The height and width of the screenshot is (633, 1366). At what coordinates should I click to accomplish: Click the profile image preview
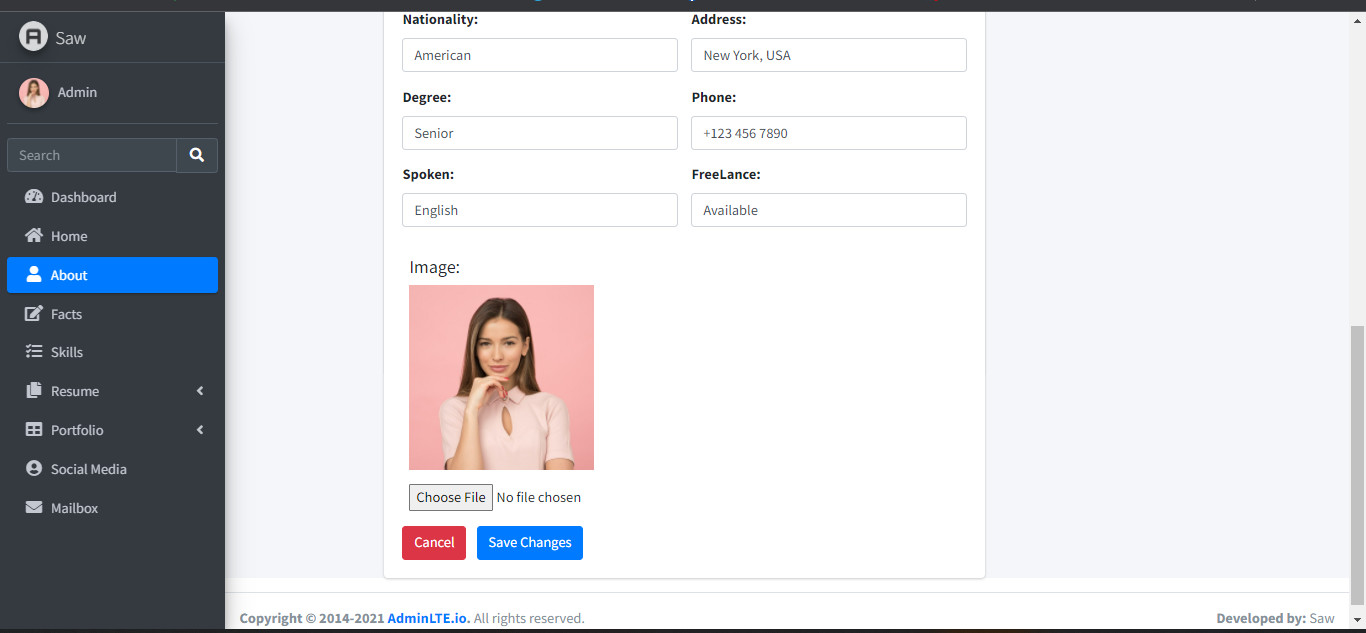[x=501, y=377]
